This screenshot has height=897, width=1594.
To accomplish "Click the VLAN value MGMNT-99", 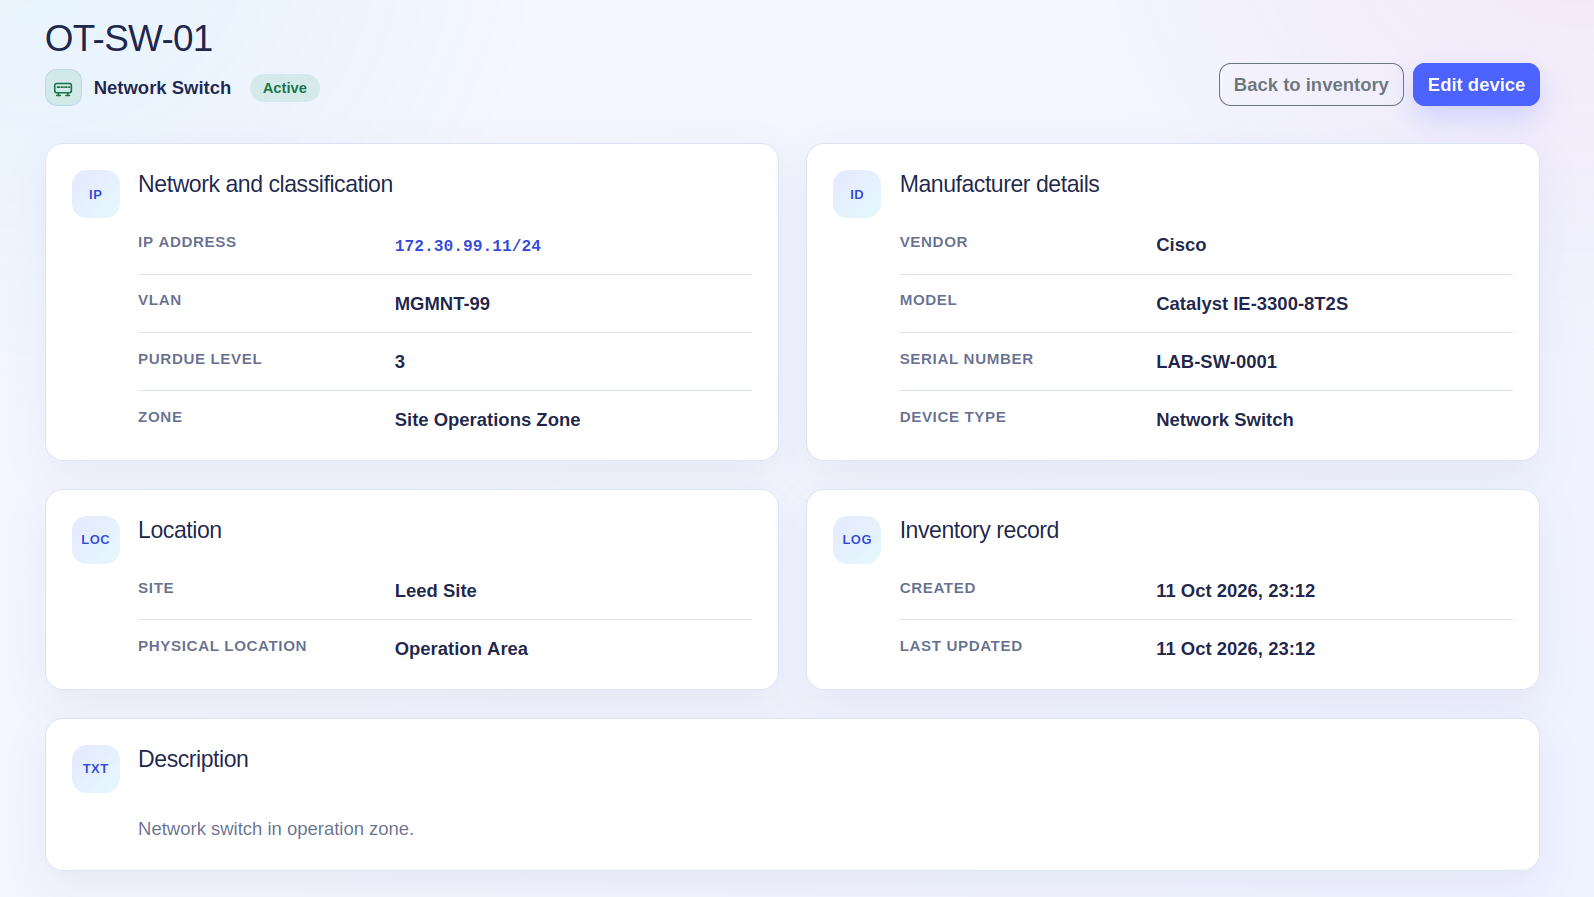I will [x=442, y=304].
